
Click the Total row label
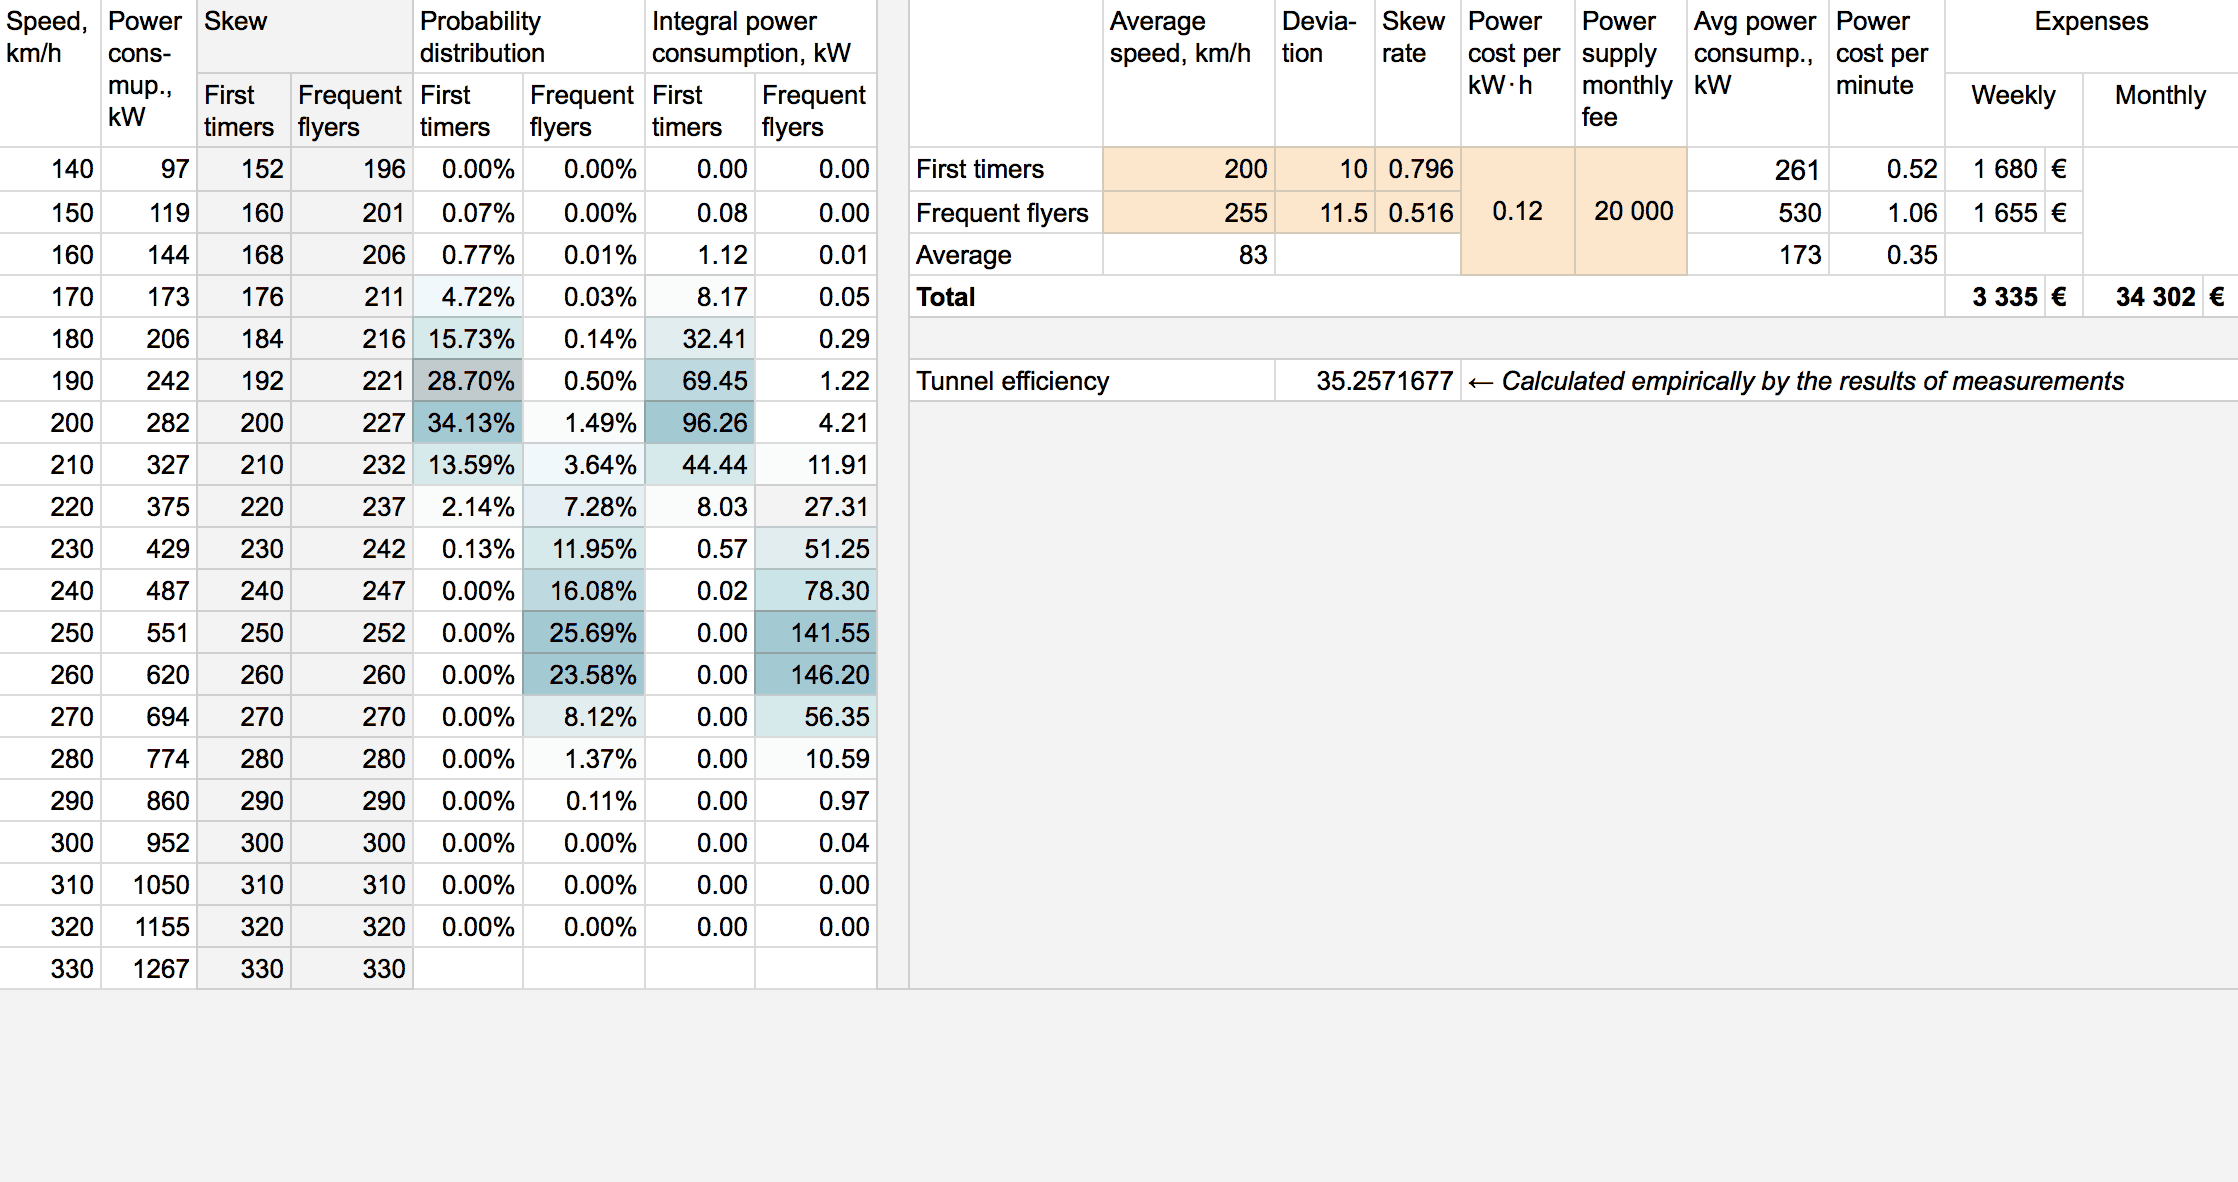[945, 297]
